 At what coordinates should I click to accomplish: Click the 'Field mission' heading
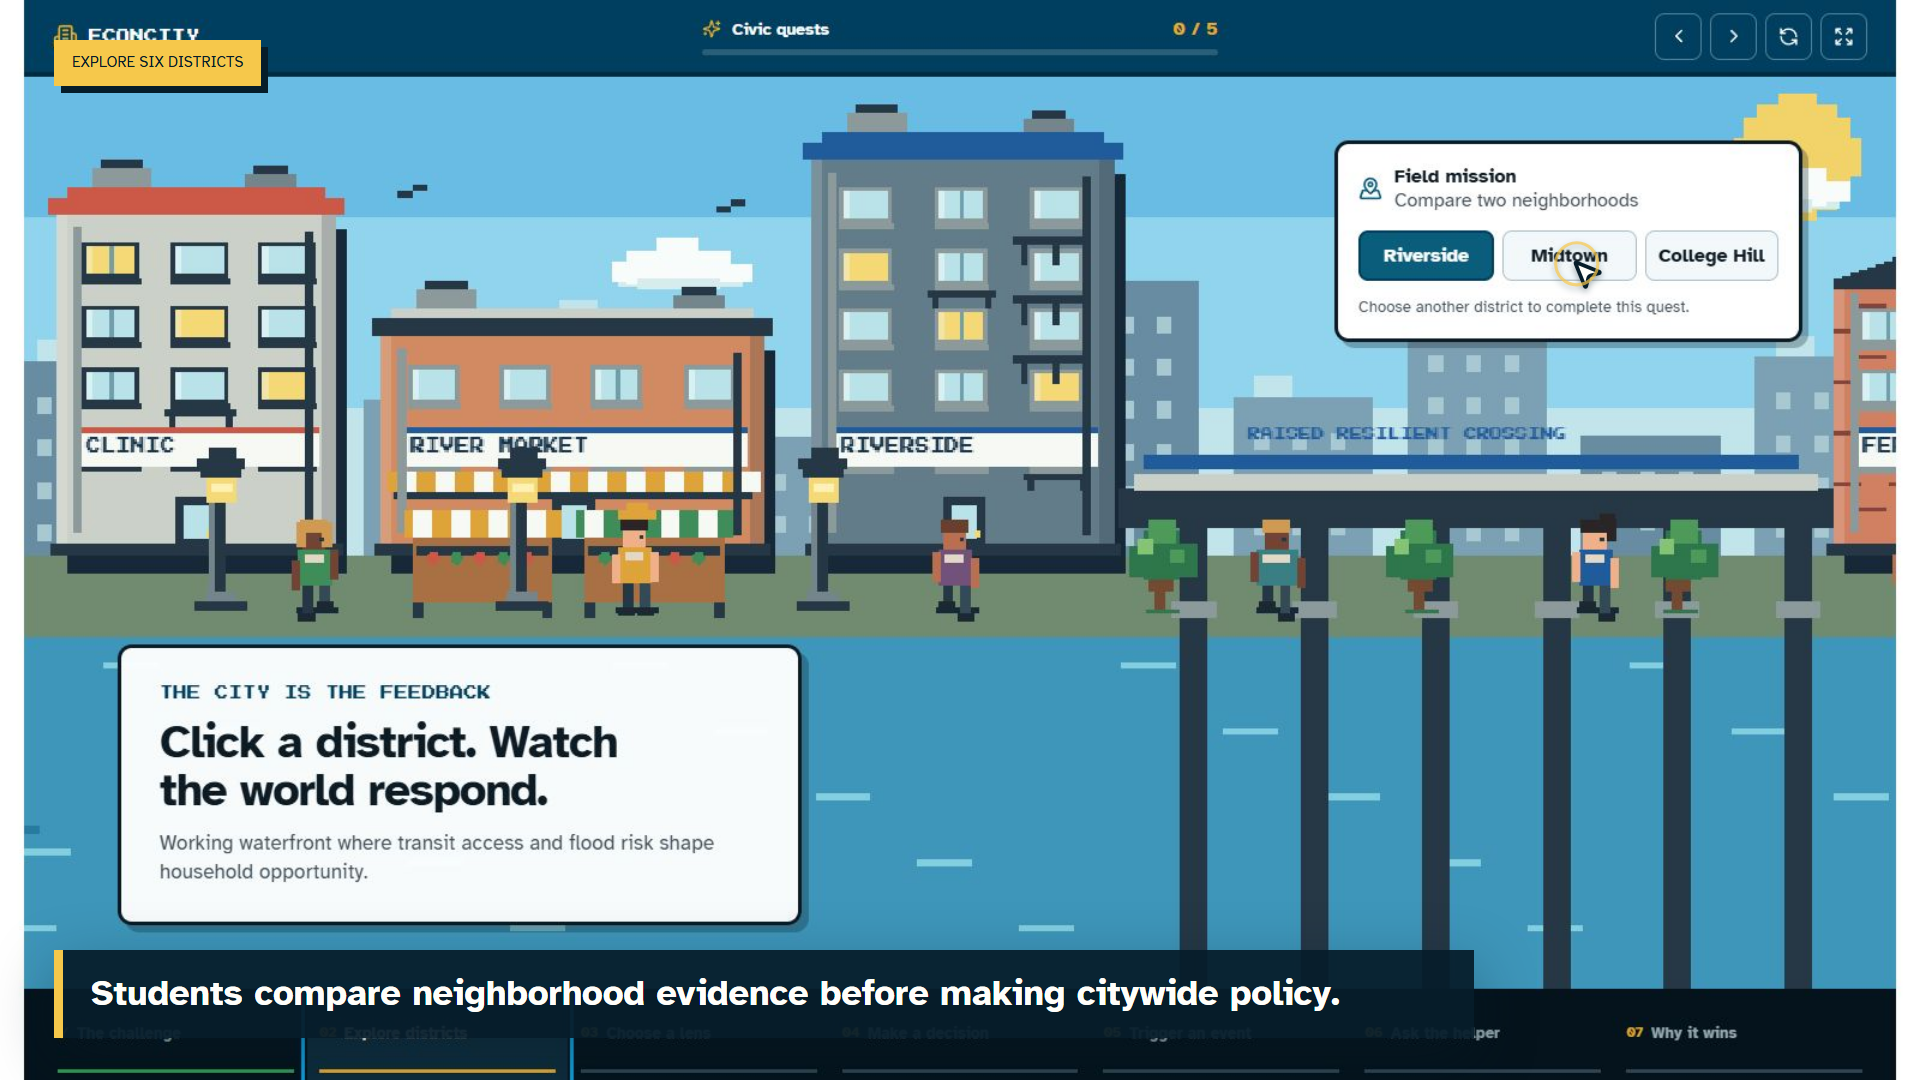(x=1455, y=176)
